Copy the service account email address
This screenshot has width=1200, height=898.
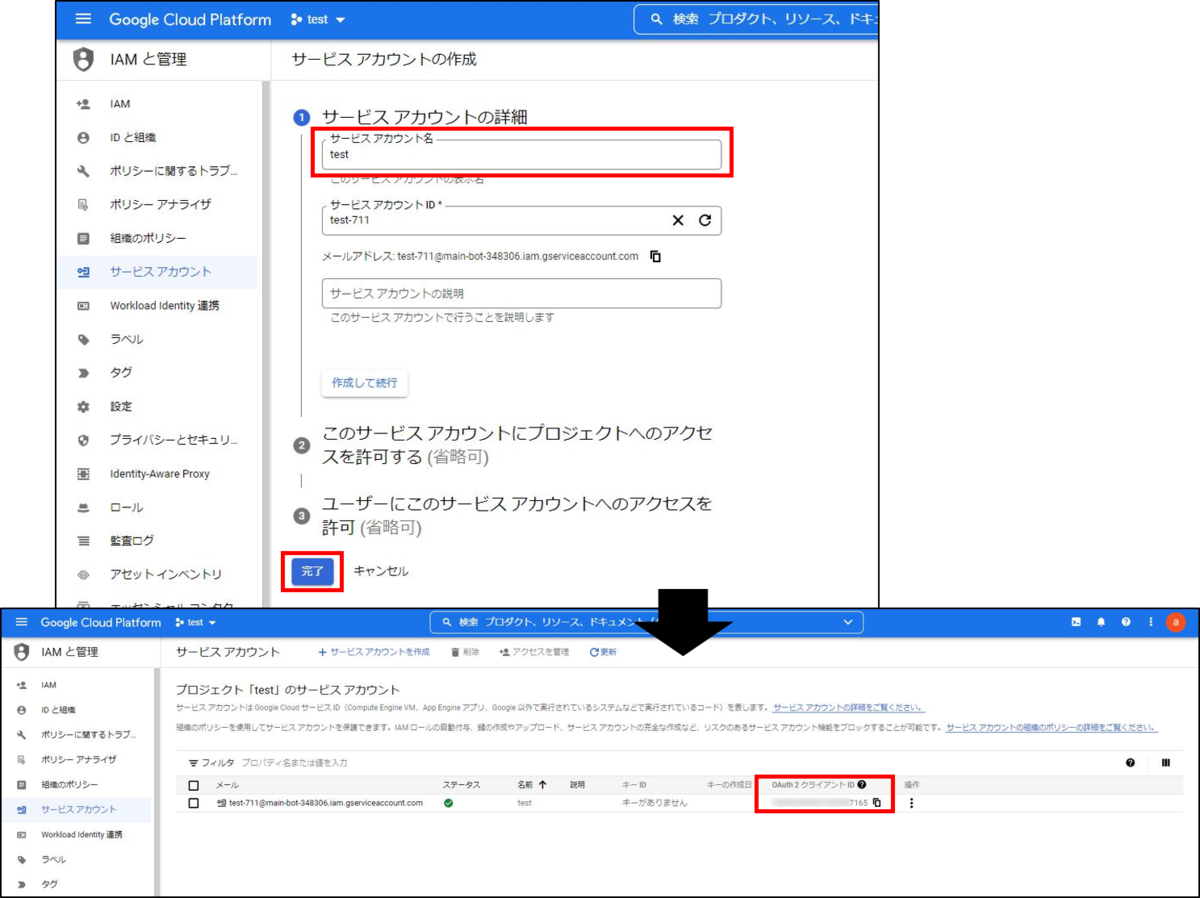coord(656,256)
